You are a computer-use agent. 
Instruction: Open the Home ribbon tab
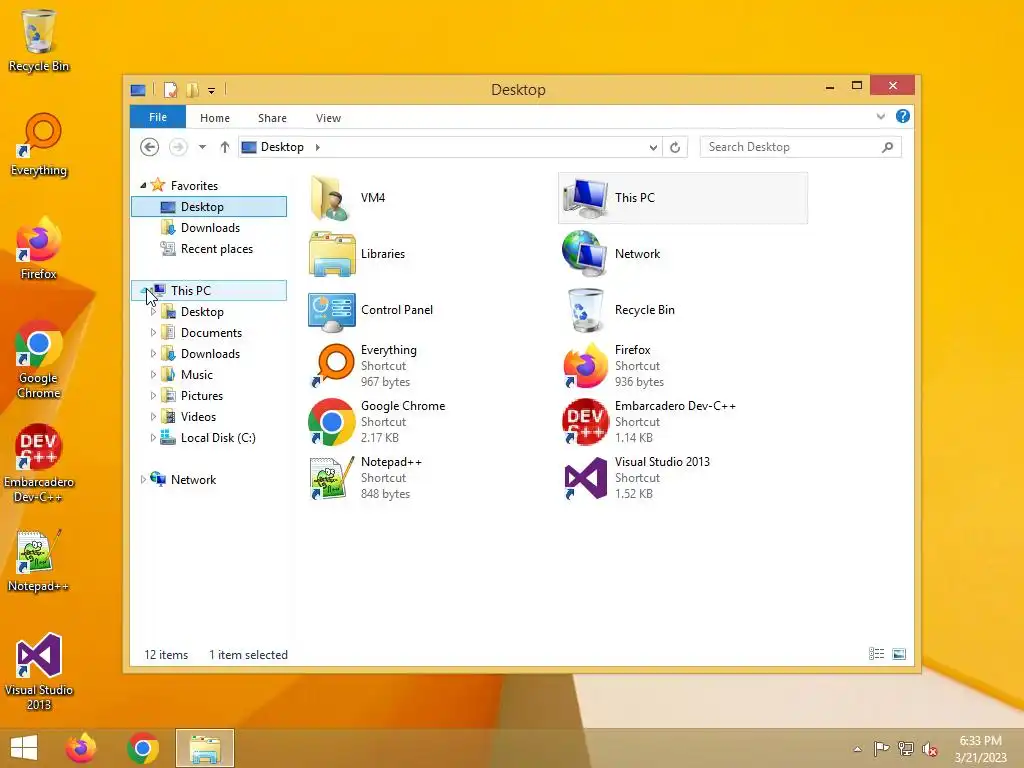tap(215, 118)
